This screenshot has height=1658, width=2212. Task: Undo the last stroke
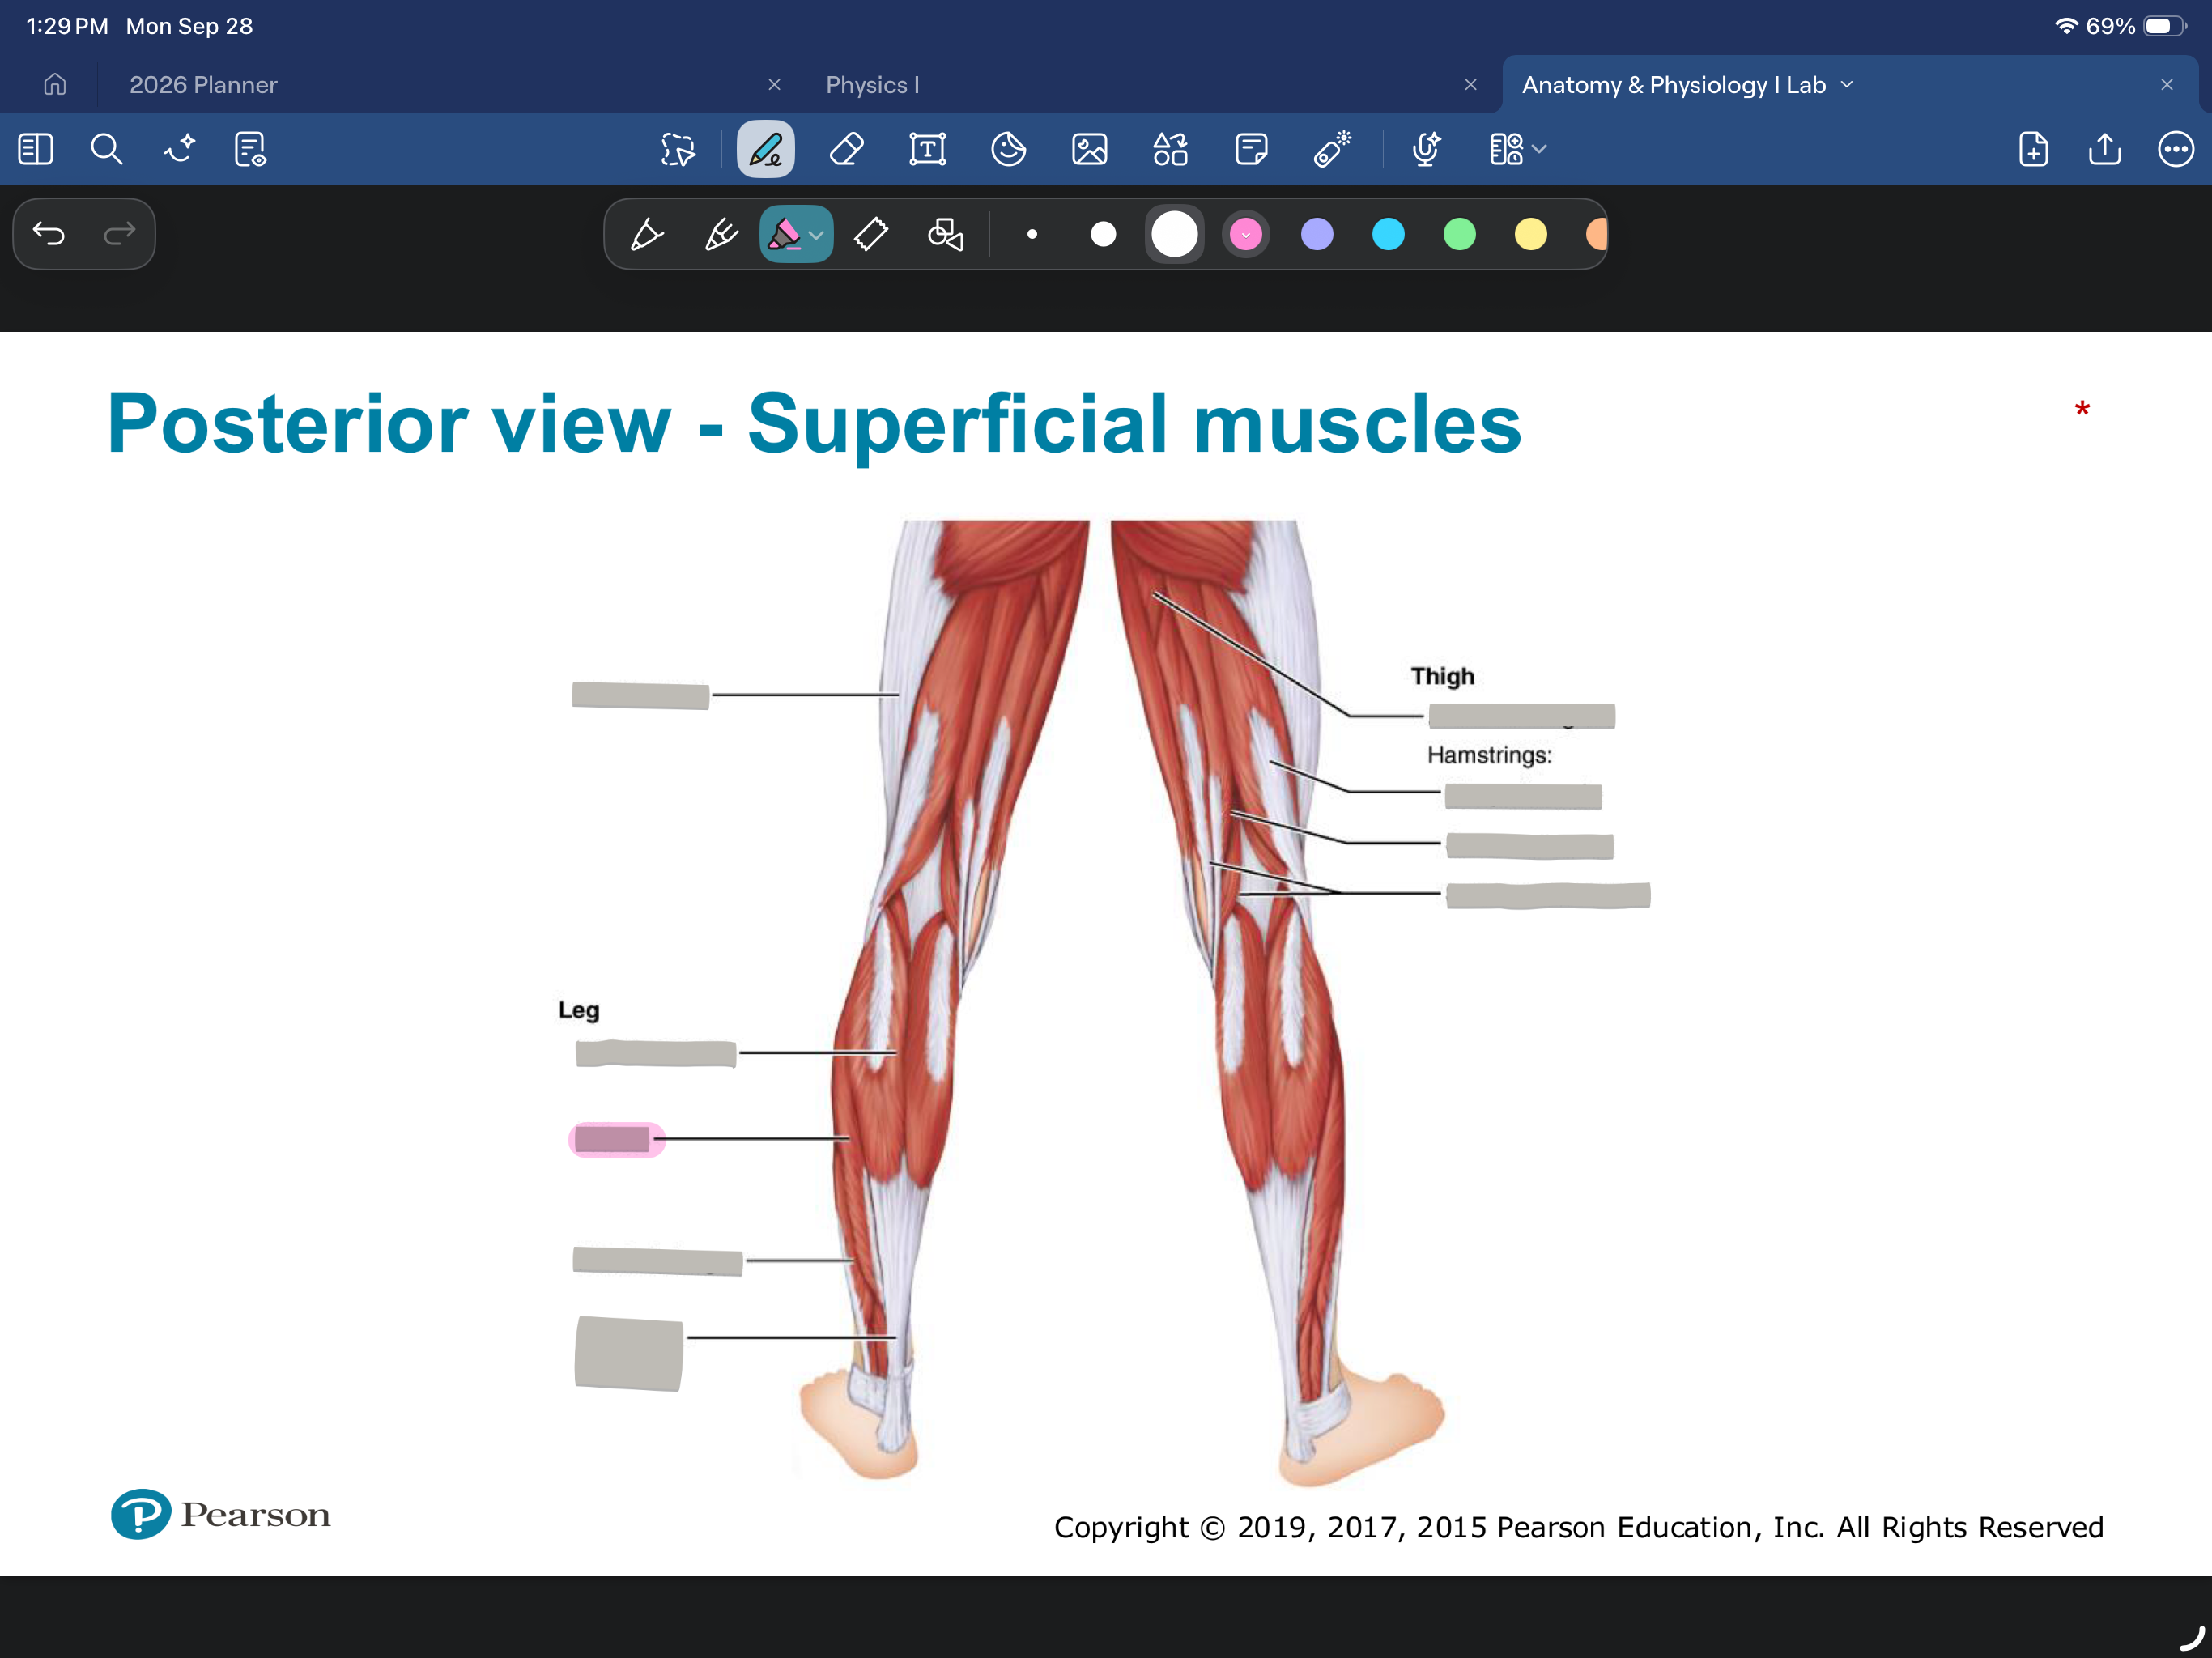(49, 234)
